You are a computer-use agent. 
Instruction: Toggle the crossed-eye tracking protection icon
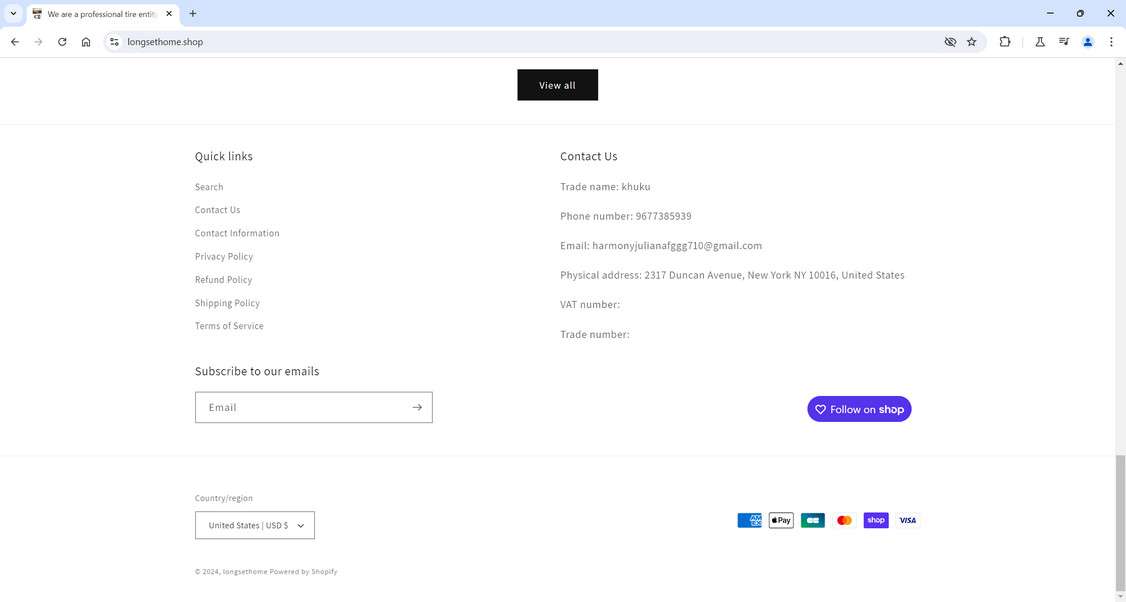coord(950,42)
